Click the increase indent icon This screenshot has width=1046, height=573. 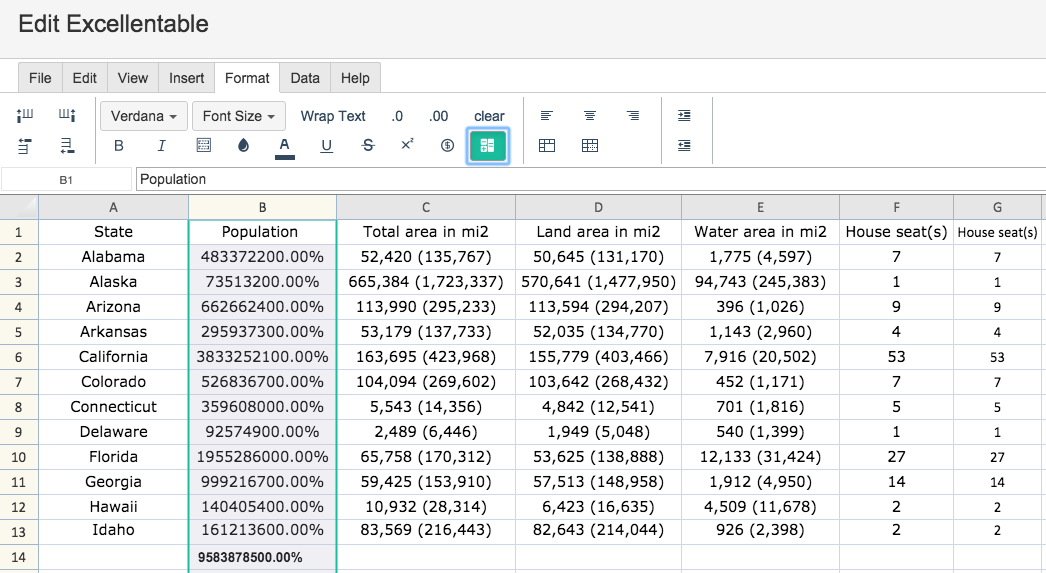[684, 115]
